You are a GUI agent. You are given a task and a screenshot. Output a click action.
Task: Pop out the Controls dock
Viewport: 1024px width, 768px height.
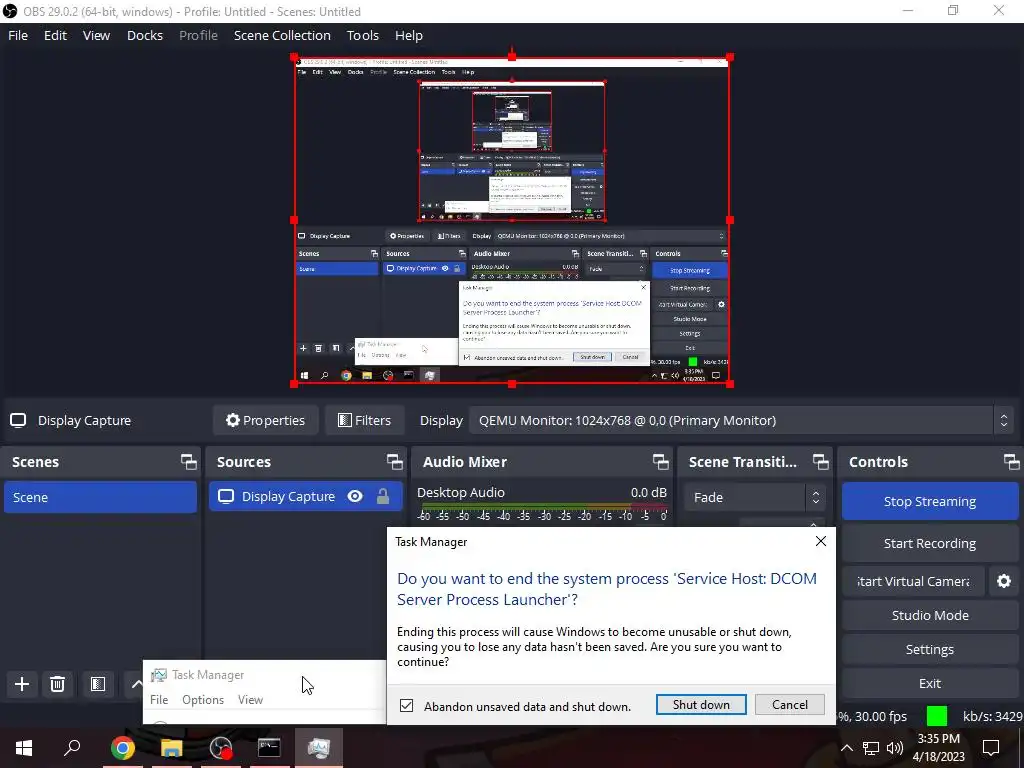[1012, 462]
